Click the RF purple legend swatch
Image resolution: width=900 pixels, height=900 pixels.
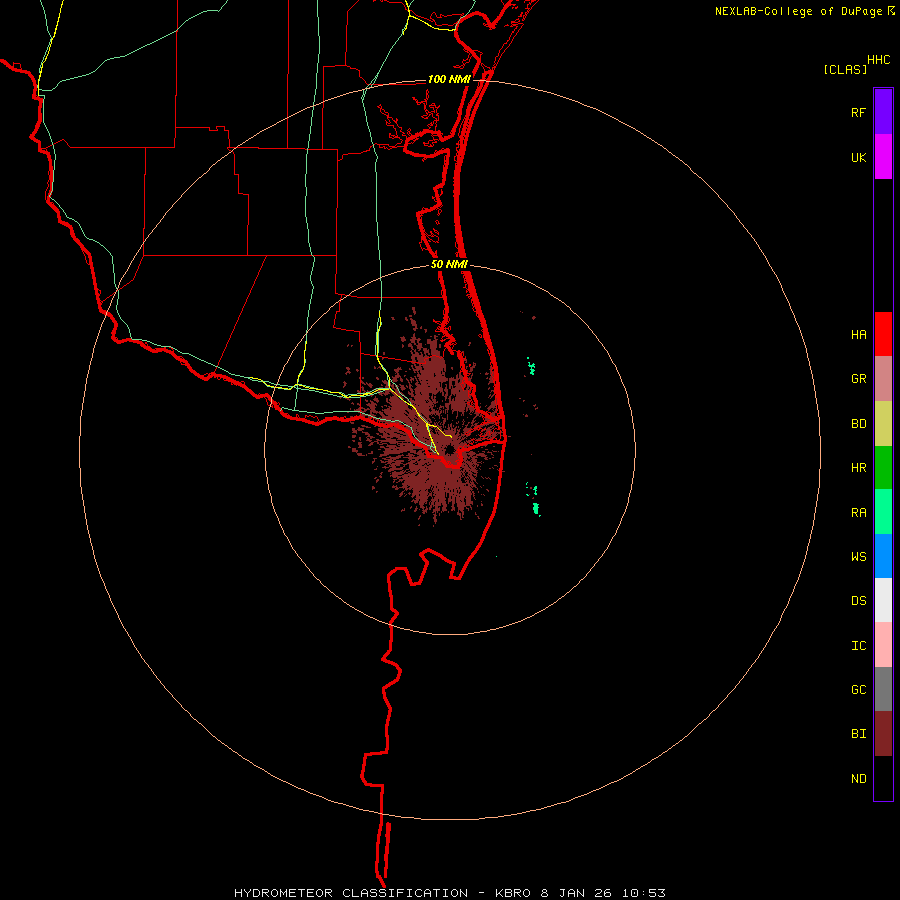pyautogui.click(x=883, y=112)
